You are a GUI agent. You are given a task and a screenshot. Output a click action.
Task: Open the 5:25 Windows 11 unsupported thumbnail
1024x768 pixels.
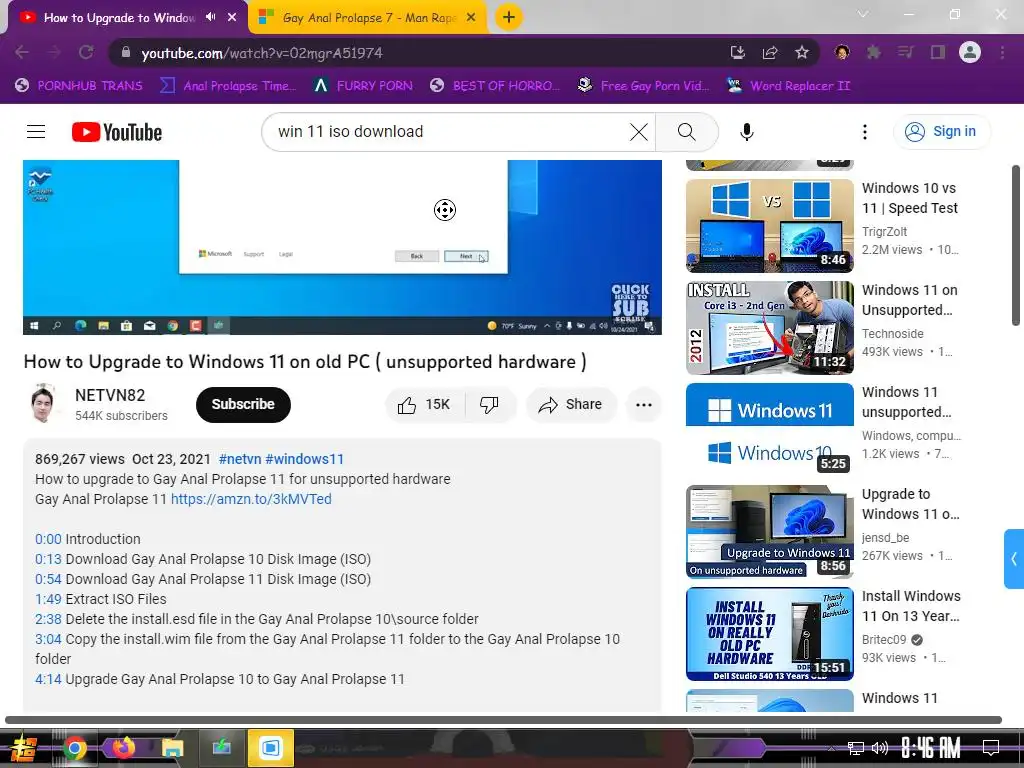click(769, 429)
